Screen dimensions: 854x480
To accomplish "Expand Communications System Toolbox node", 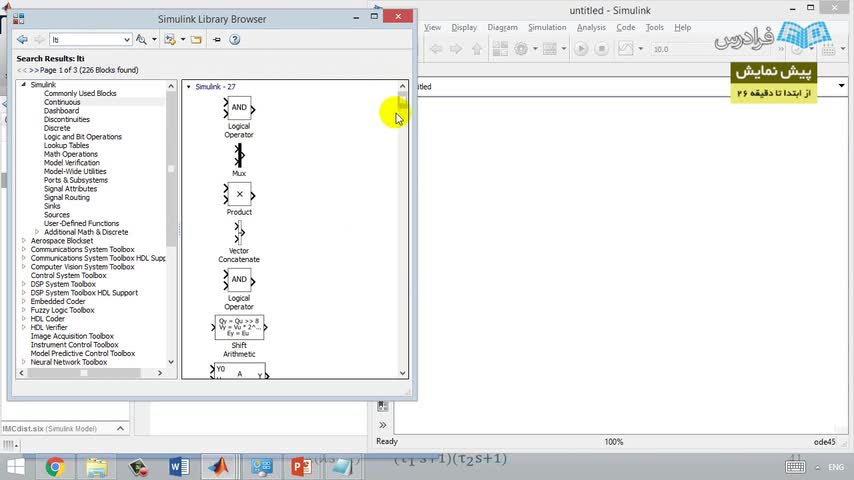I will point(23,250).
